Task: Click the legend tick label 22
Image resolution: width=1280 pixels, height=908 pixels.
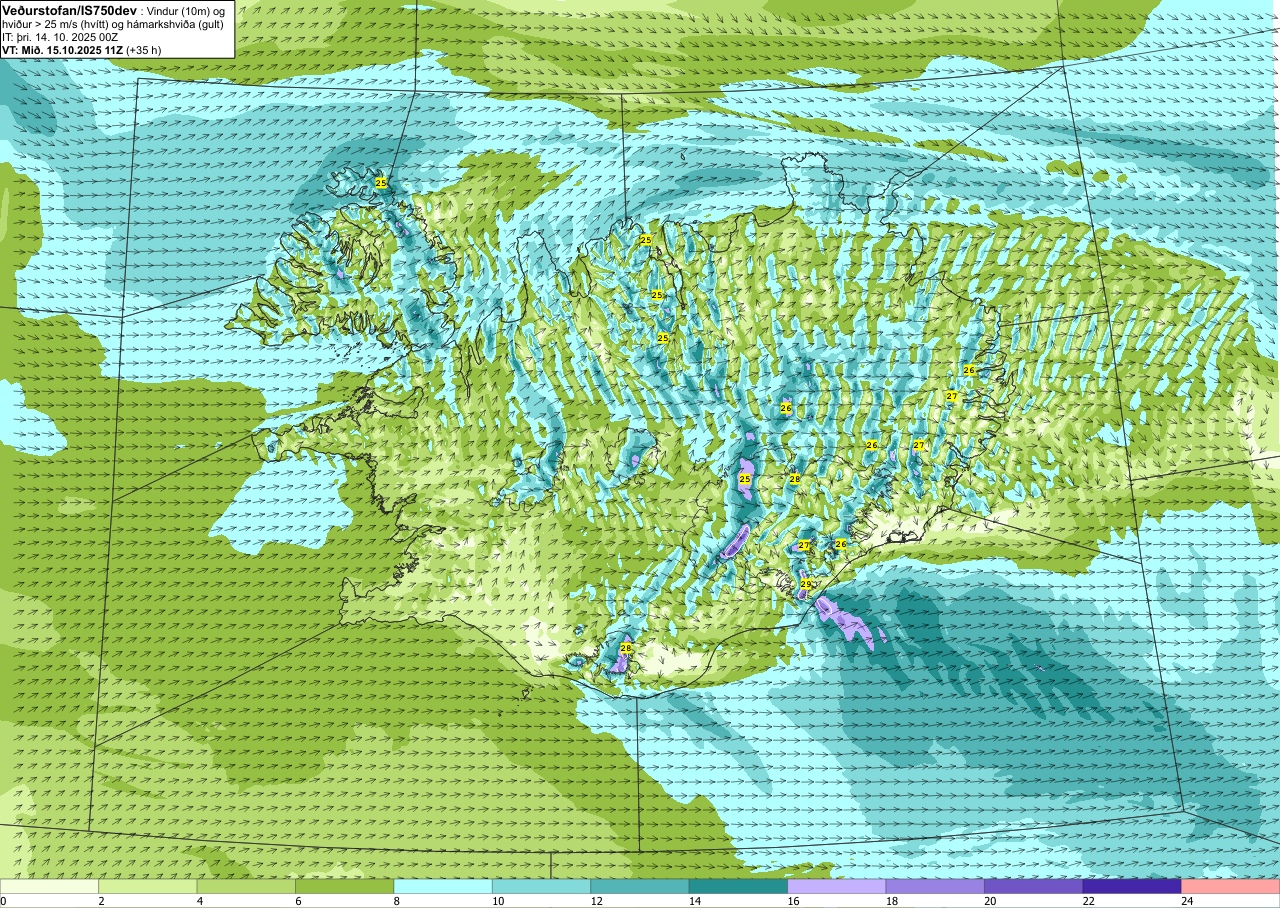Action: (x=1089, y=901)
